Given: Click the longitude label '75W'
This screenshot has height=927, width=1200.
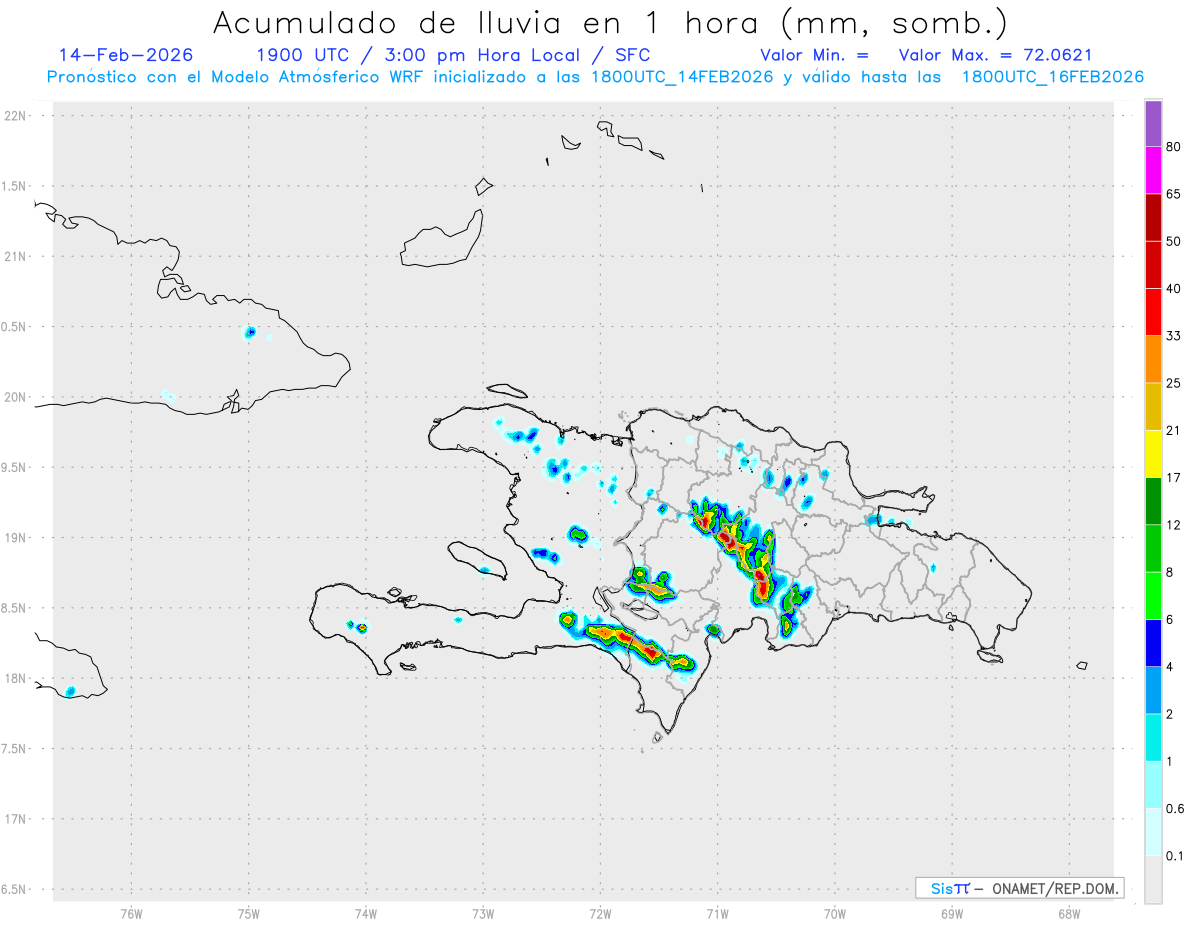Looking at the screenshot, I should pos(249,912).
